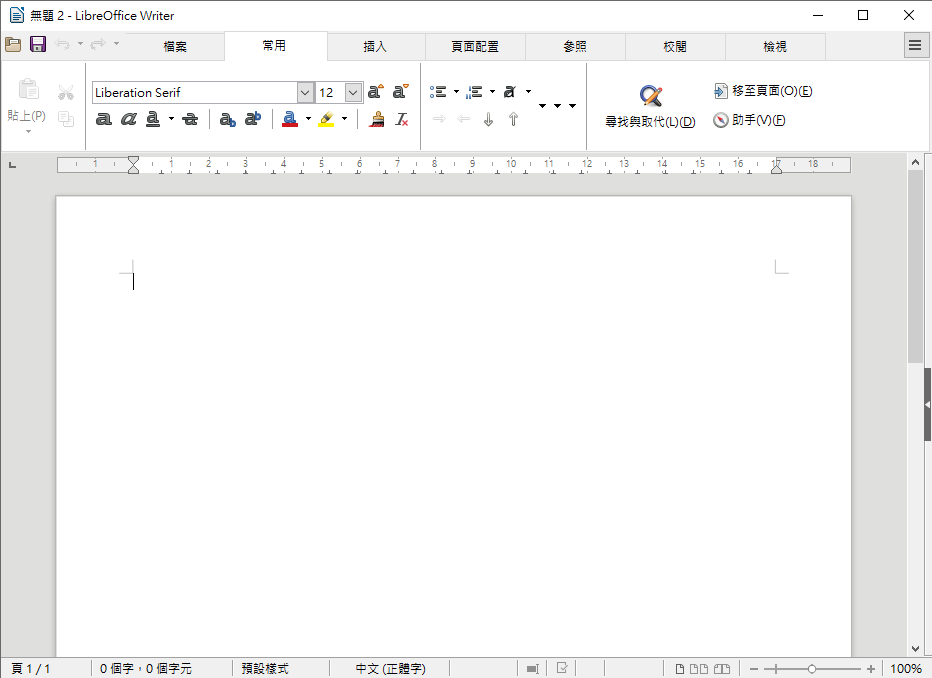Decrease font size with the shrink icon
Image resolution: width=932 pixels, height=678 pixels.
tap(401, 92)
